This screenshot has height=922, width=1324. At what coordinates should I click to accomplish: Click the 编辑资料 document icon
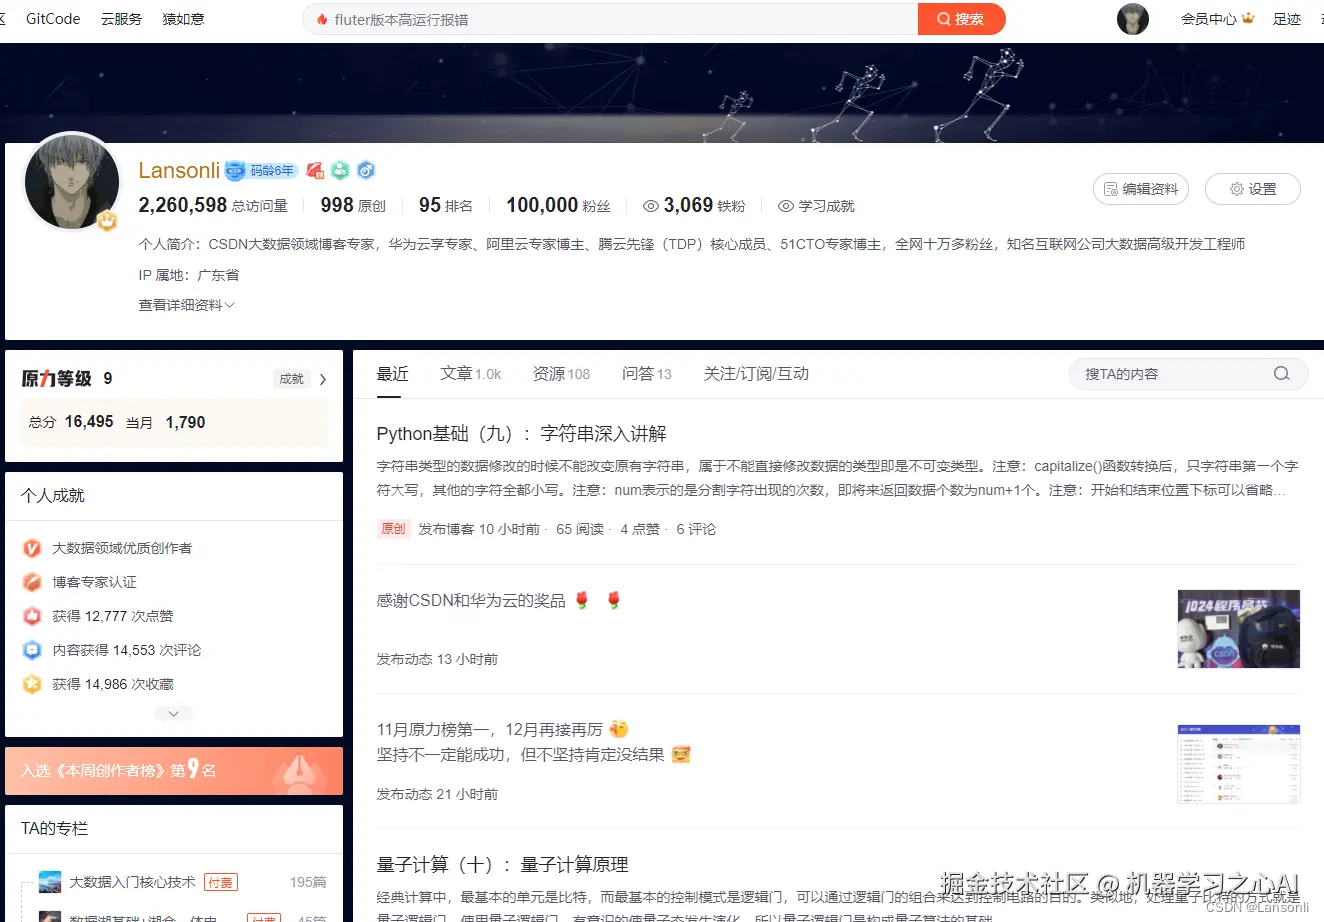1110,189
